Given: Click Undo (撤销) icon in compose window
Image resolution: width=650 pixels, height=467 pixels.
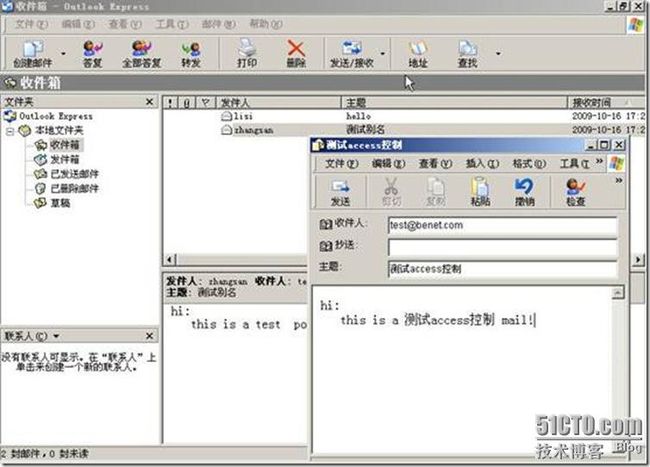Looking at the screenshot, I should point(524,192).
